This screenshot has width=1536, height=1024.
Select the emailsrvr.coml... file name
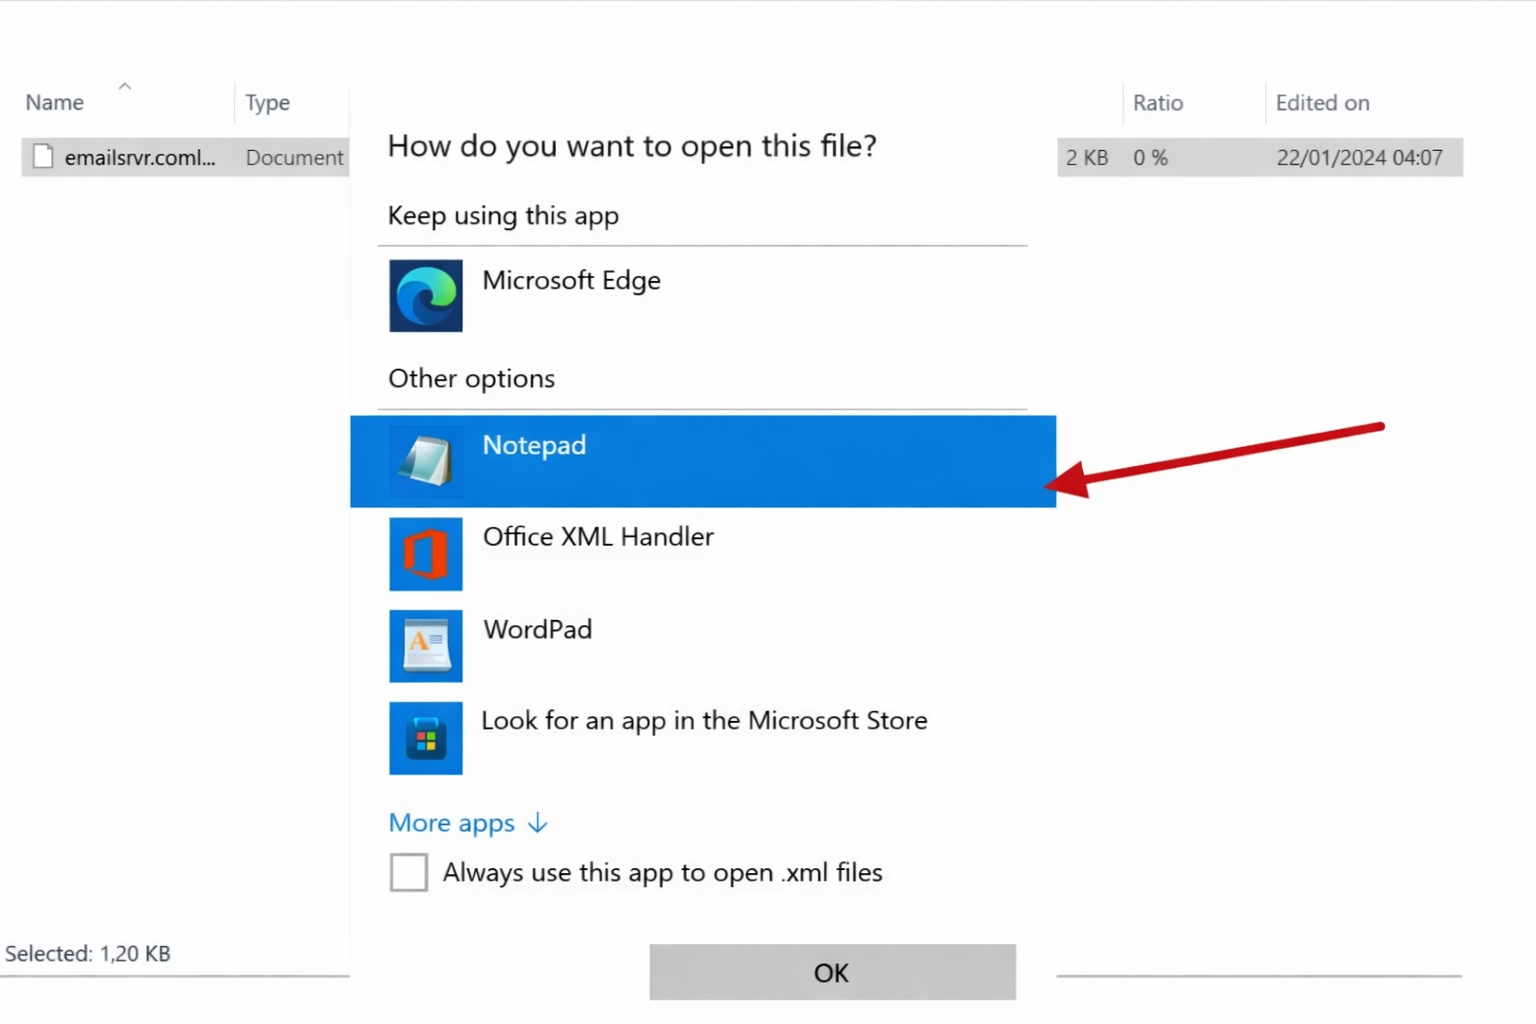pos(140,157)
